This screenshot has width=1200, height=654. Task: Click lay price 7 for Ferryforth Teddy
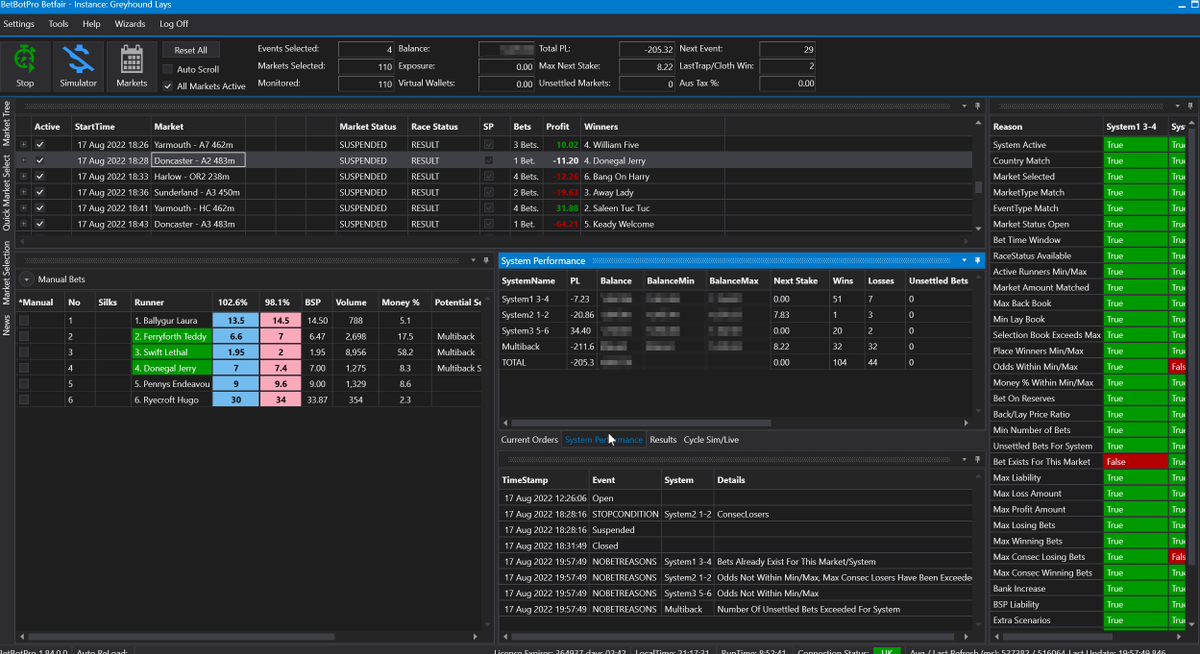coord(281,336)
